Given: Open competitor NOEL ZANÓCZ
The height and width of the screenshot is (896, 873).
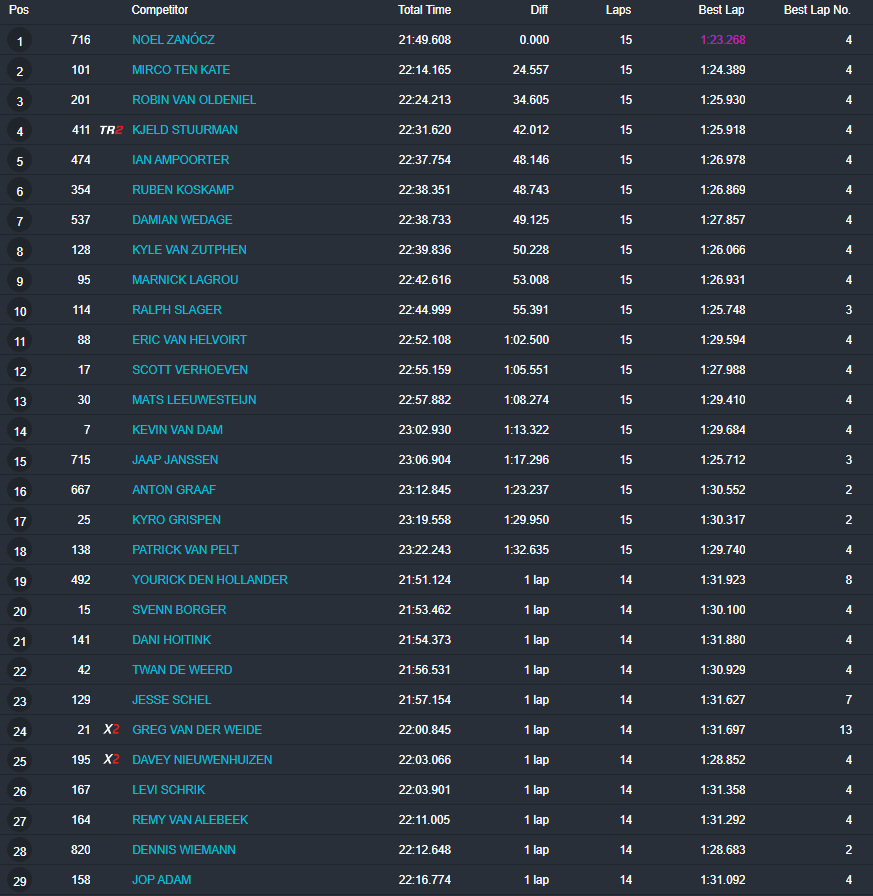Looking at the screenshot, I should pos(173,40).
